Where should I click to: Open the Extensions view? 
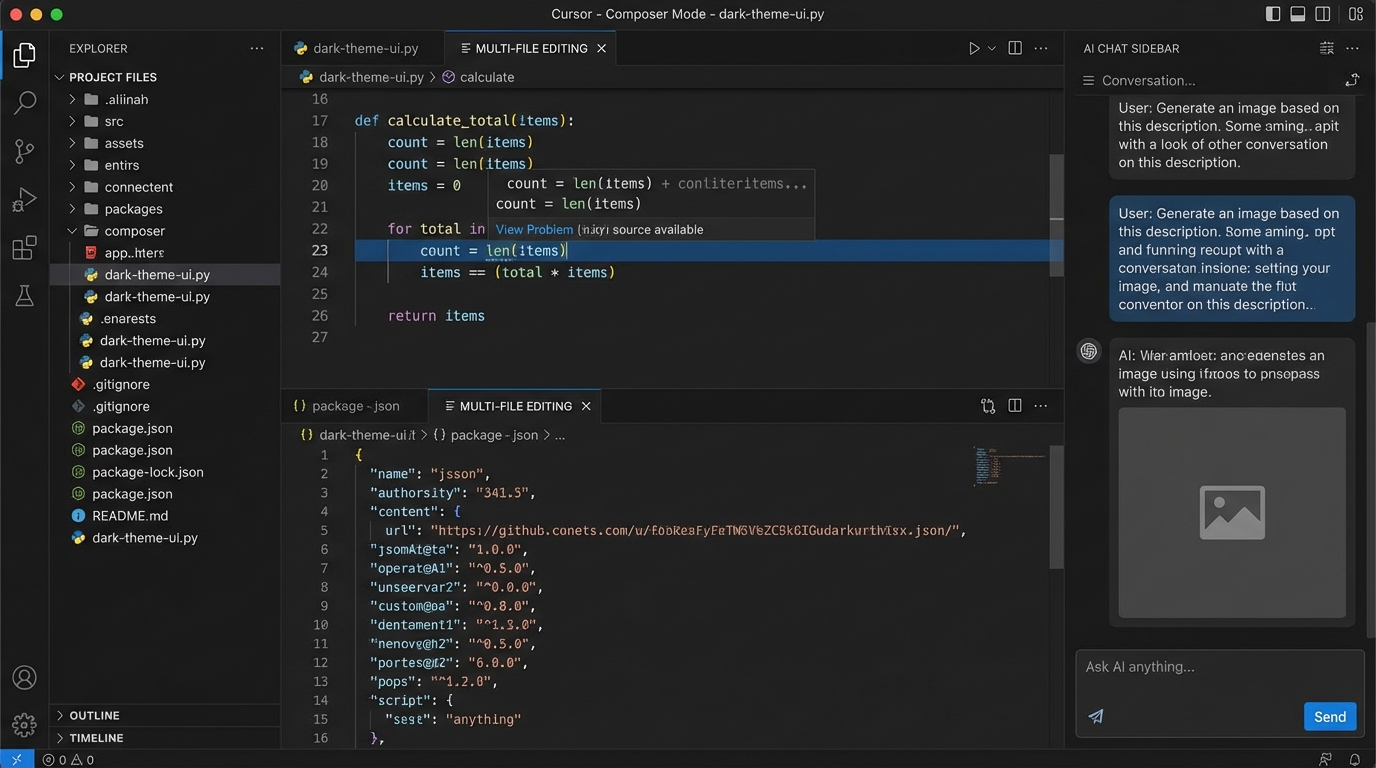[24, 247]
